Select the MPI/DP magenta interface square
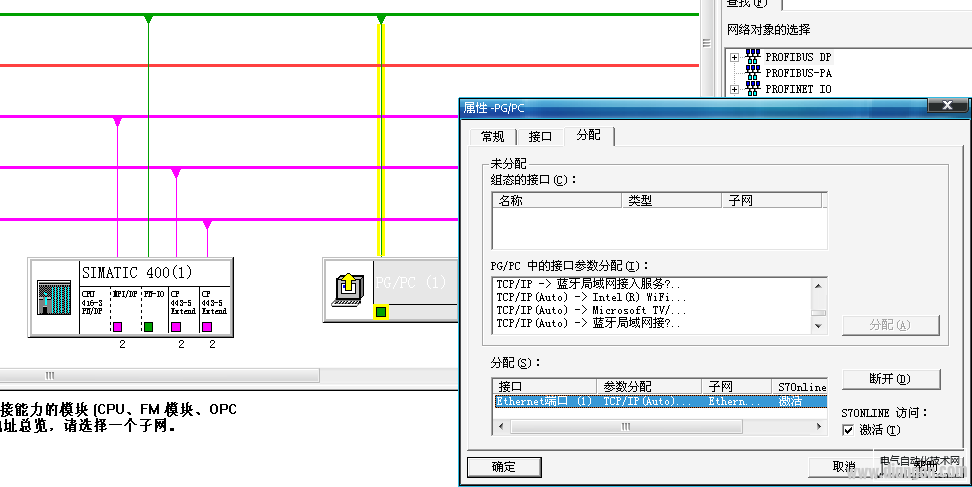 (x=117, y=326)
